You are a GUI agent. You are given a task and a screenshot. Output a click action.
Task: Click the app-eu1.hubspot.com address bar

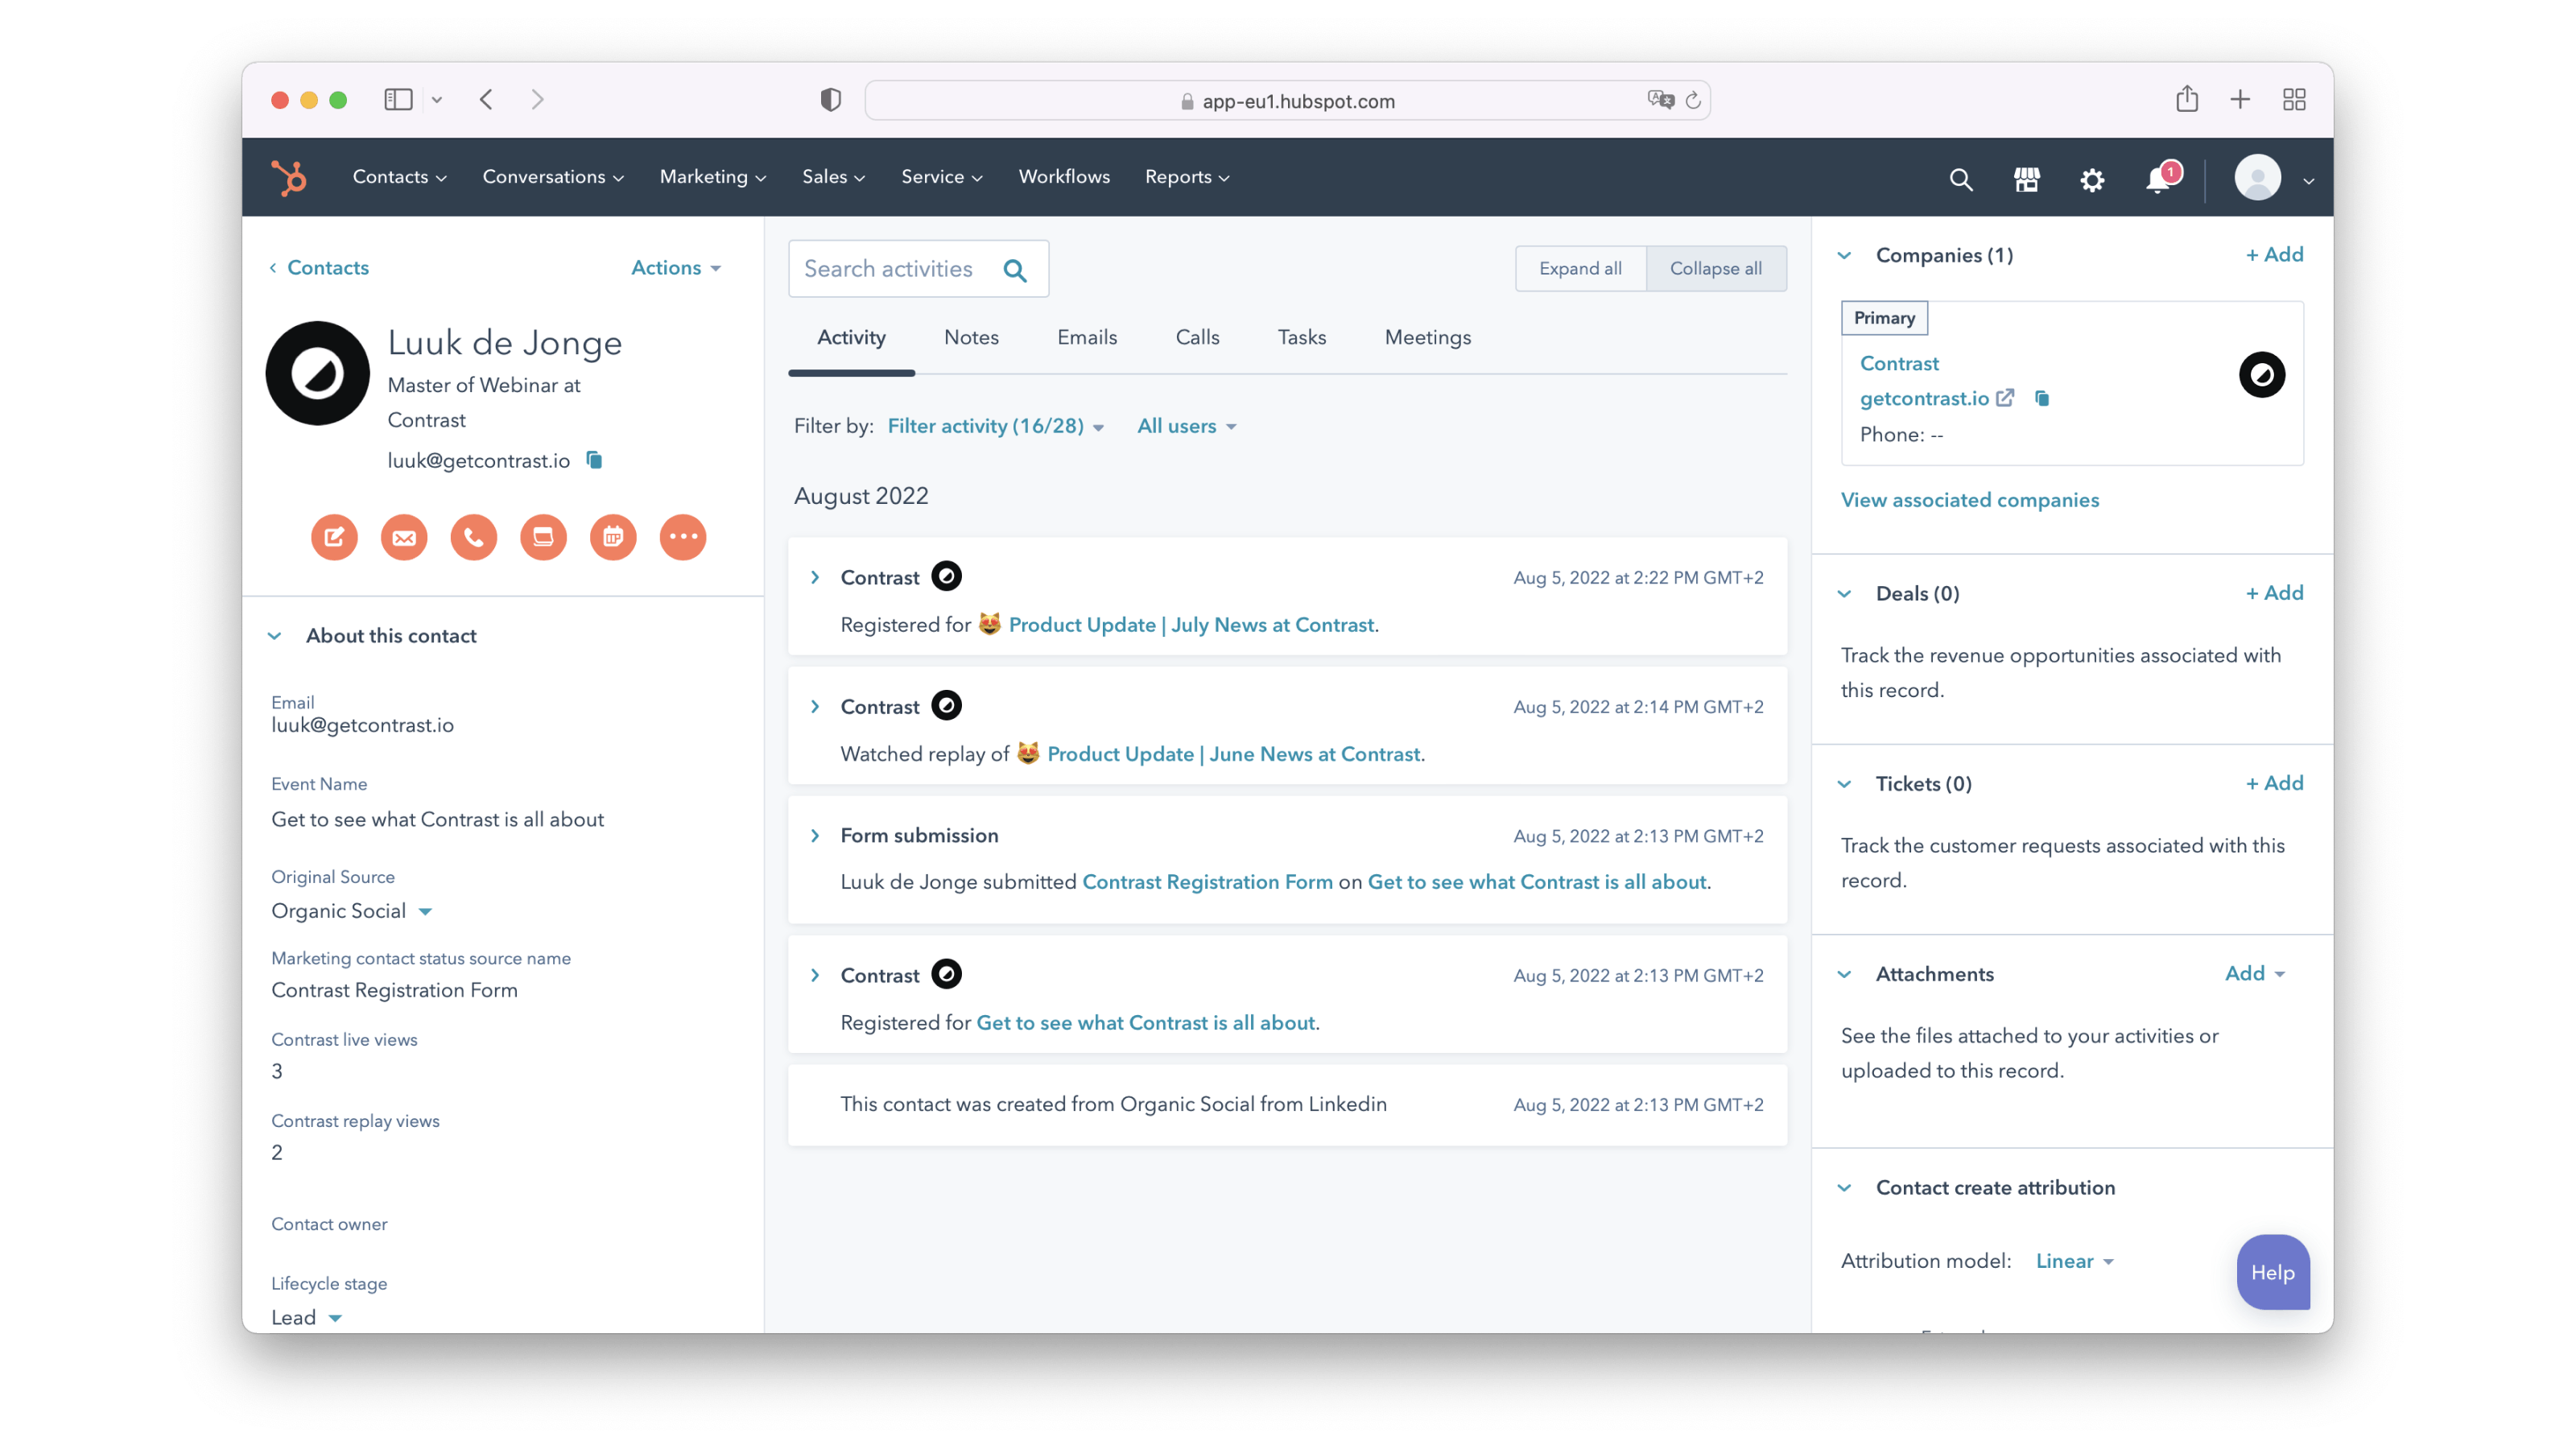coord(1287,101)
